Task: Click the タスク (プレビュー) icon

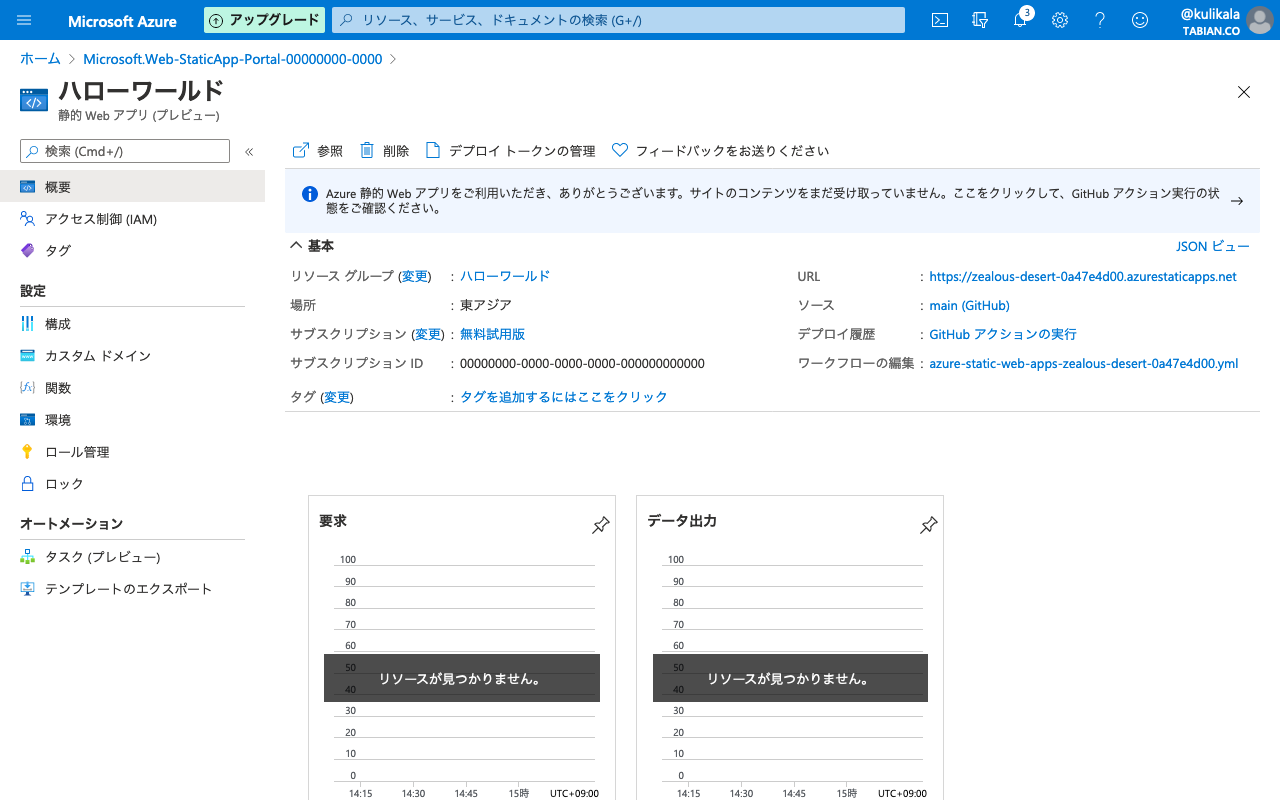Action: pos(28,557)
